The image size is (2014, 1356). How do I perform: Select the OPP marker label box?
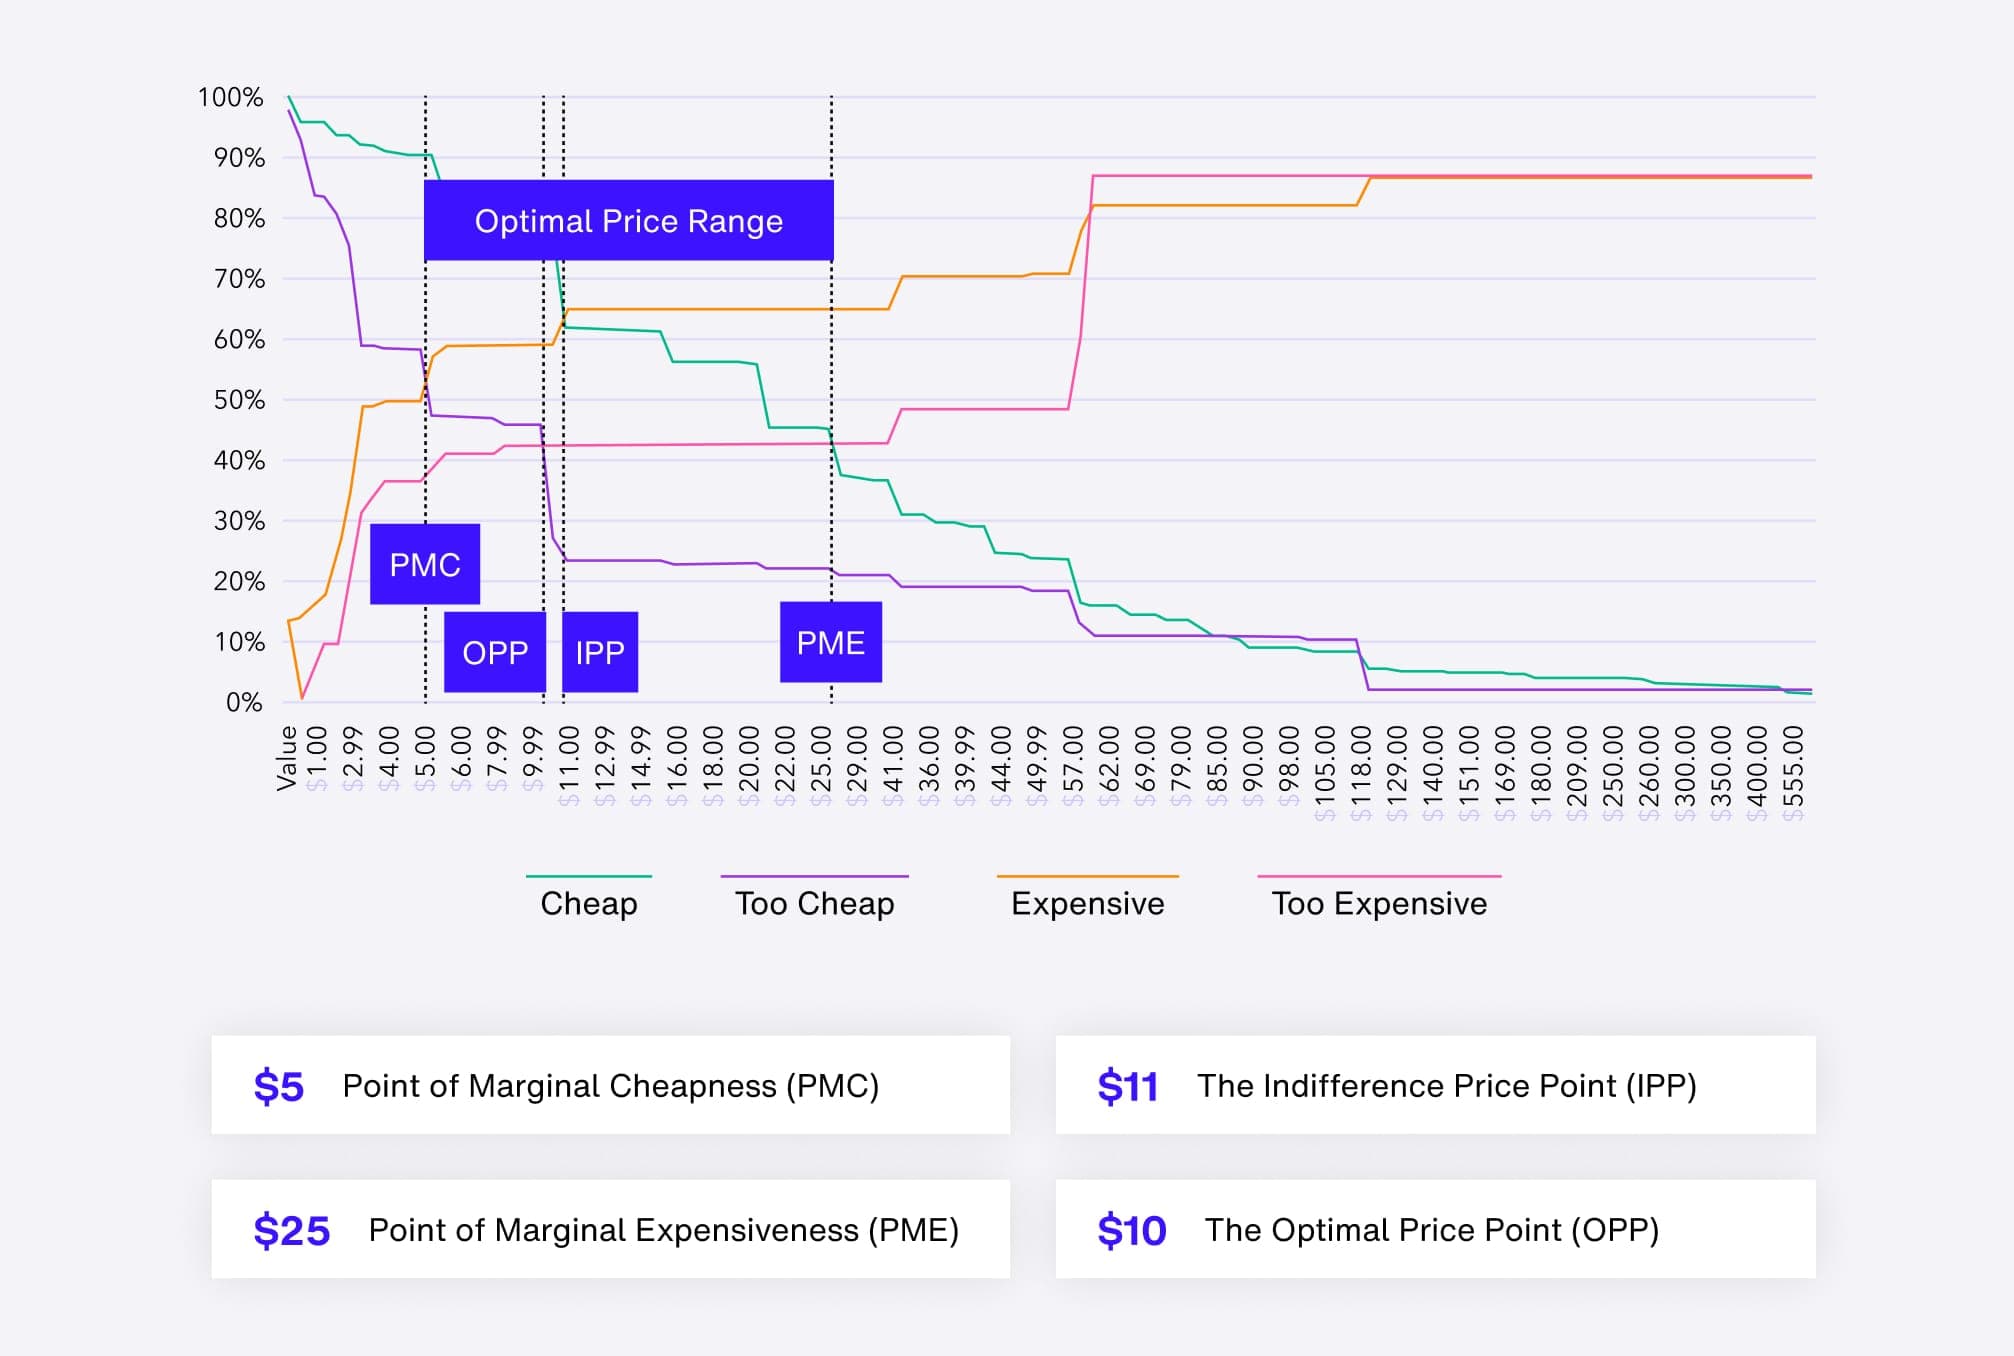(495, 652)
